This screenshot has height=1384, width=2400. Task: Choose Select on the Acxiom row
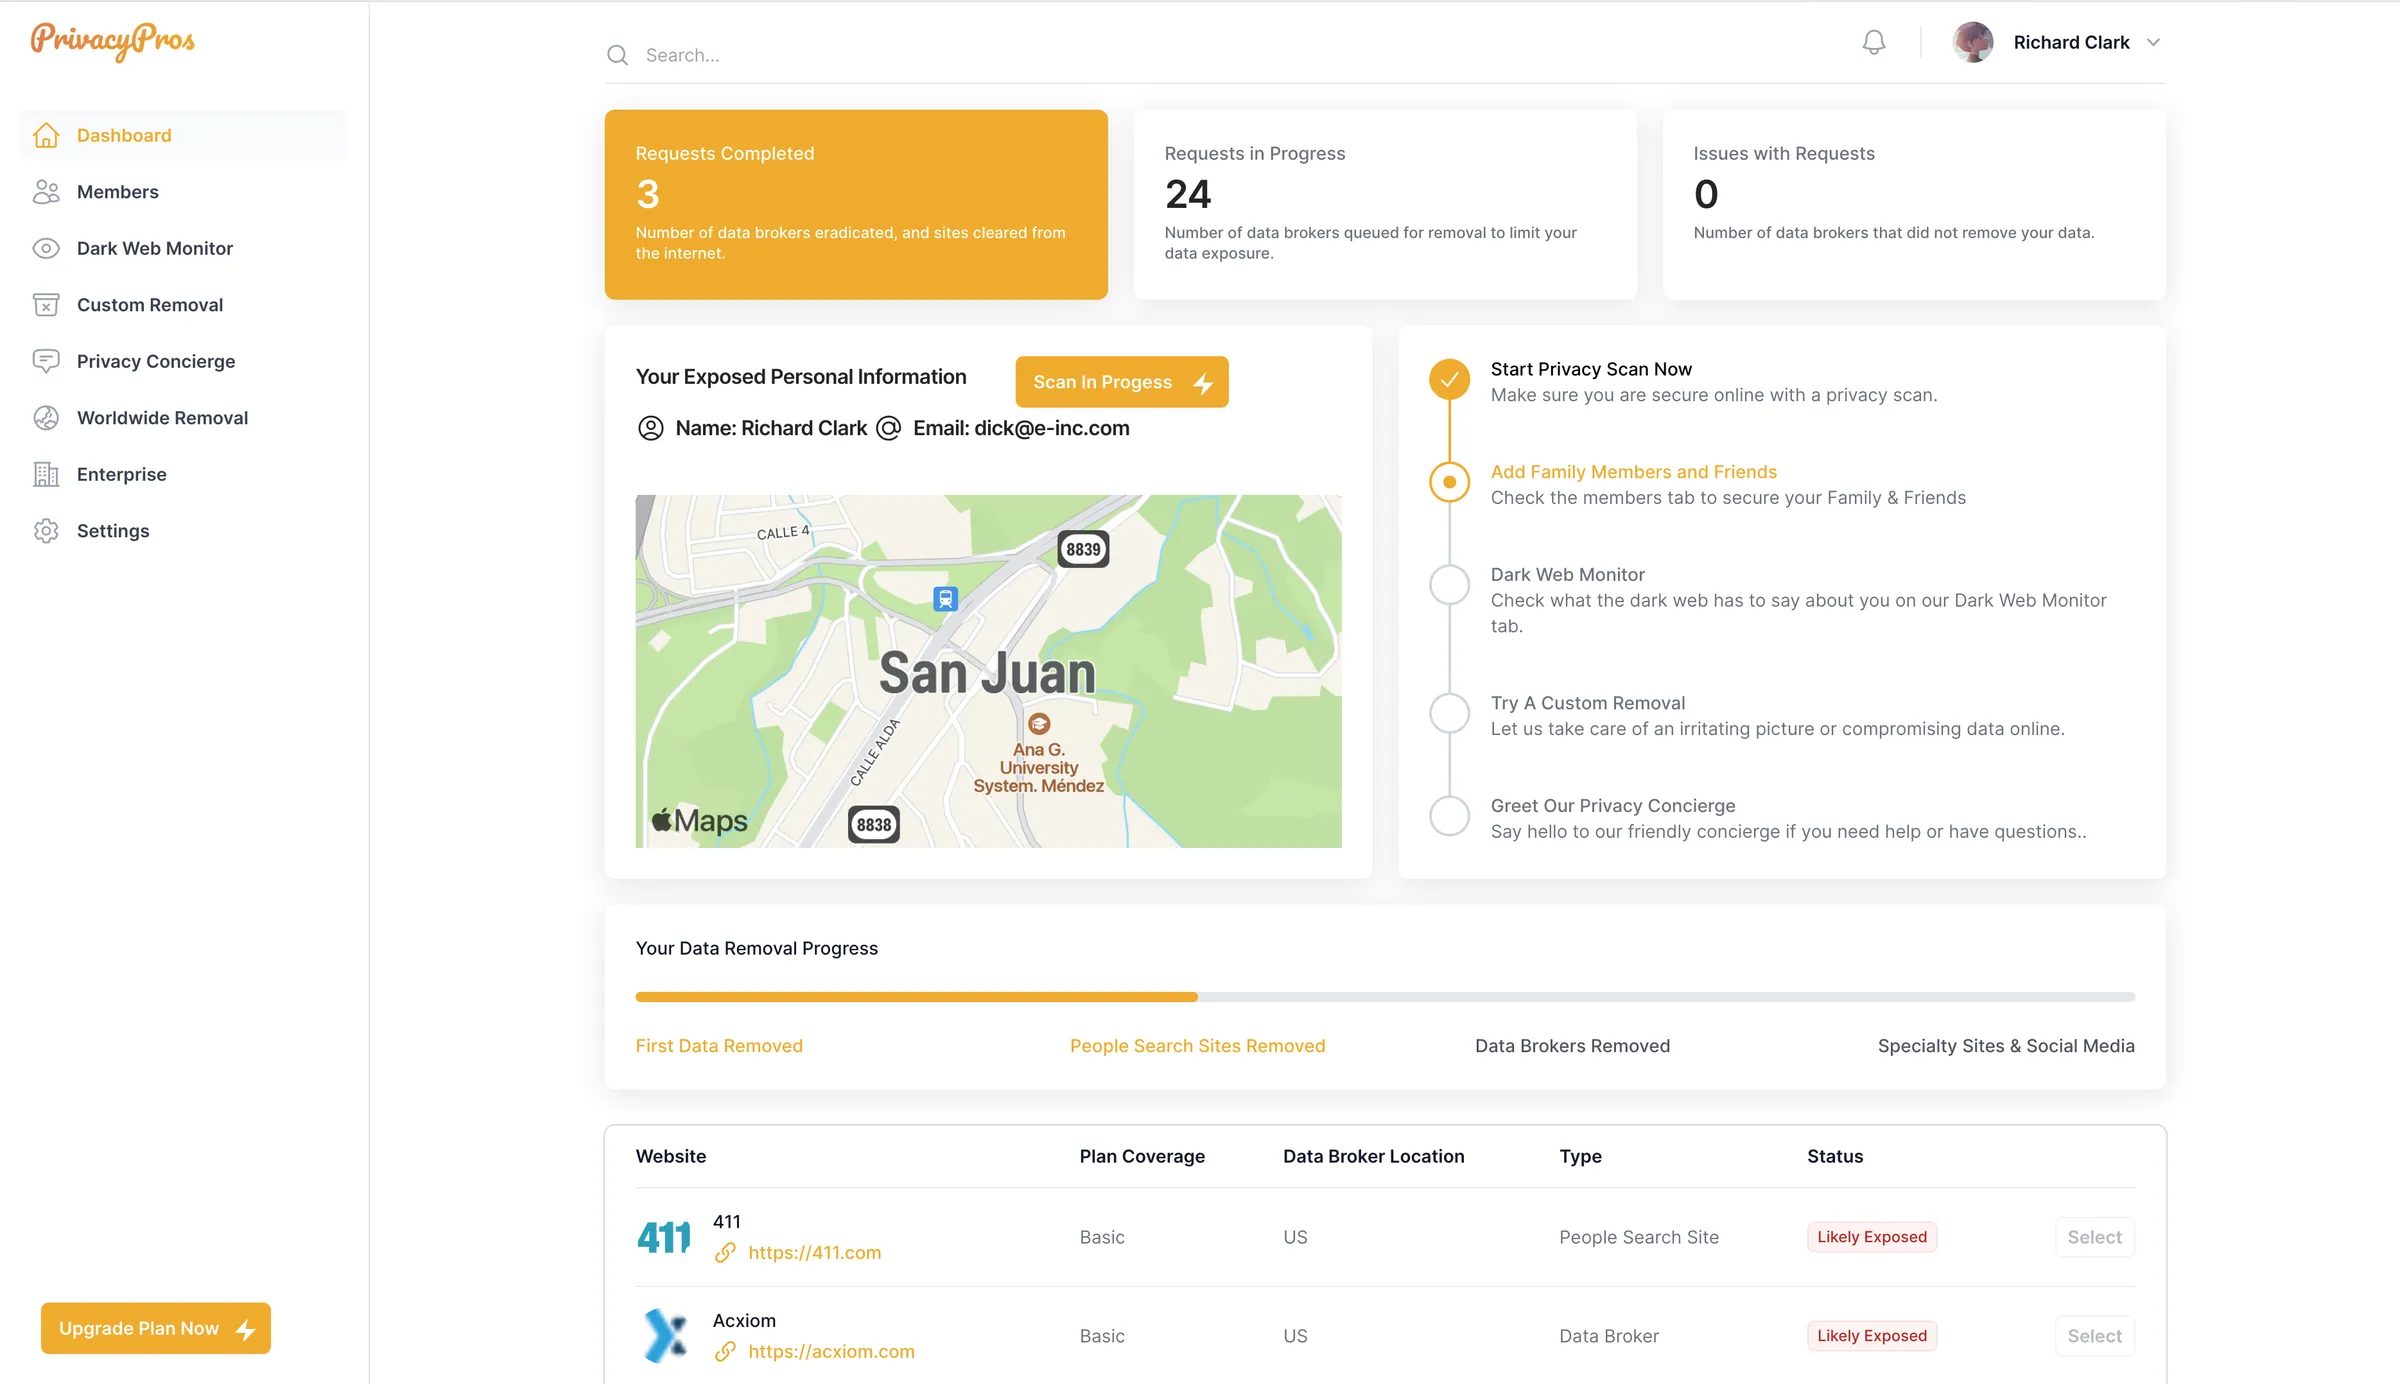point(2094,1335)
